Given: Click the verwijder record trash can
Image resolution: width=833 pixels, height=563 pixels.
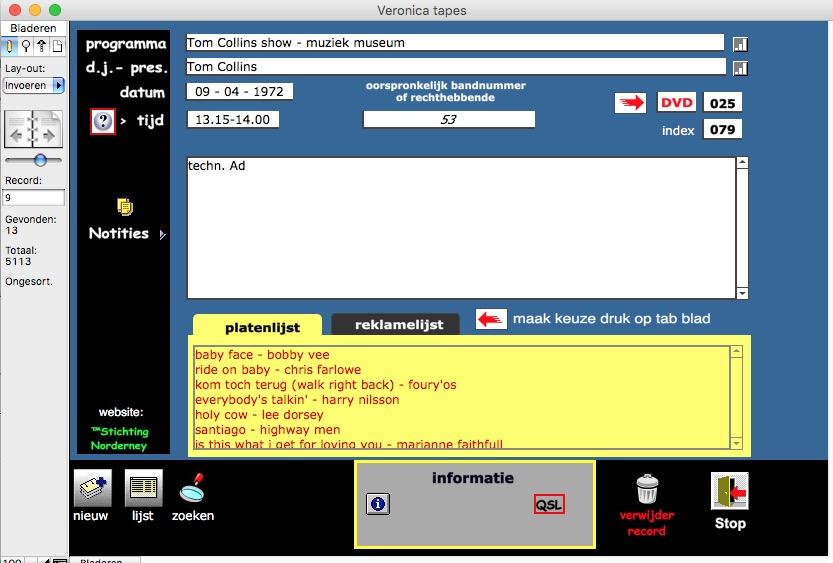Looking at the screenshot, I should point(648,489).
